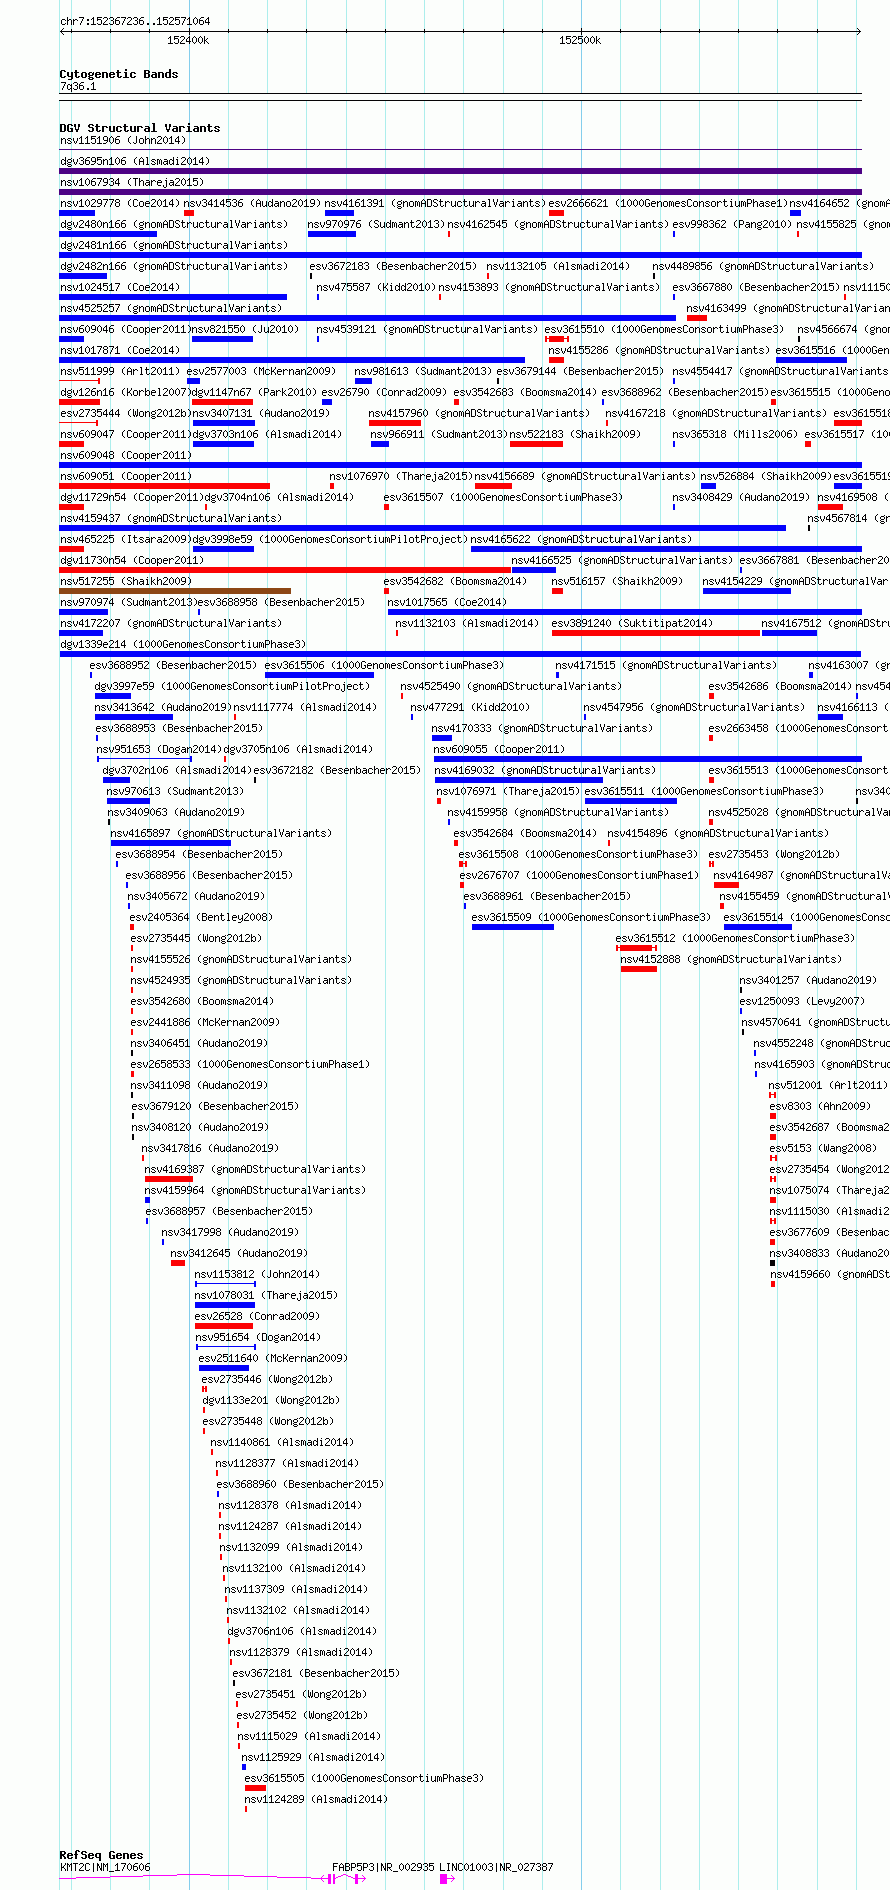
Task: Click dgv1133e201 (Wong2012b) label
Action: (x=271, y=1400)
